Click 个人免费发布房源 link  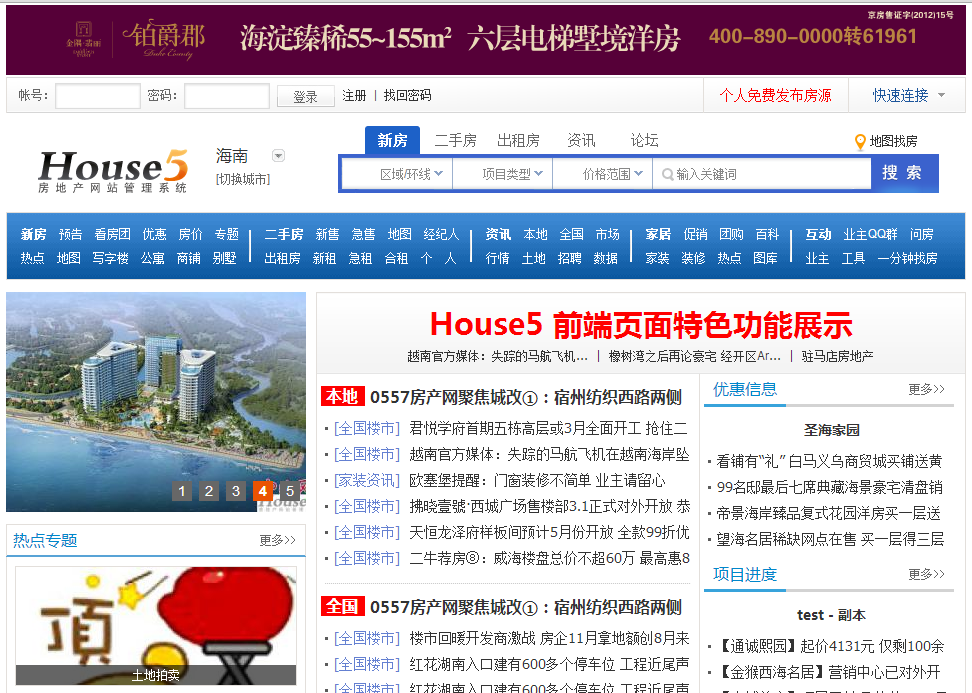775,95
